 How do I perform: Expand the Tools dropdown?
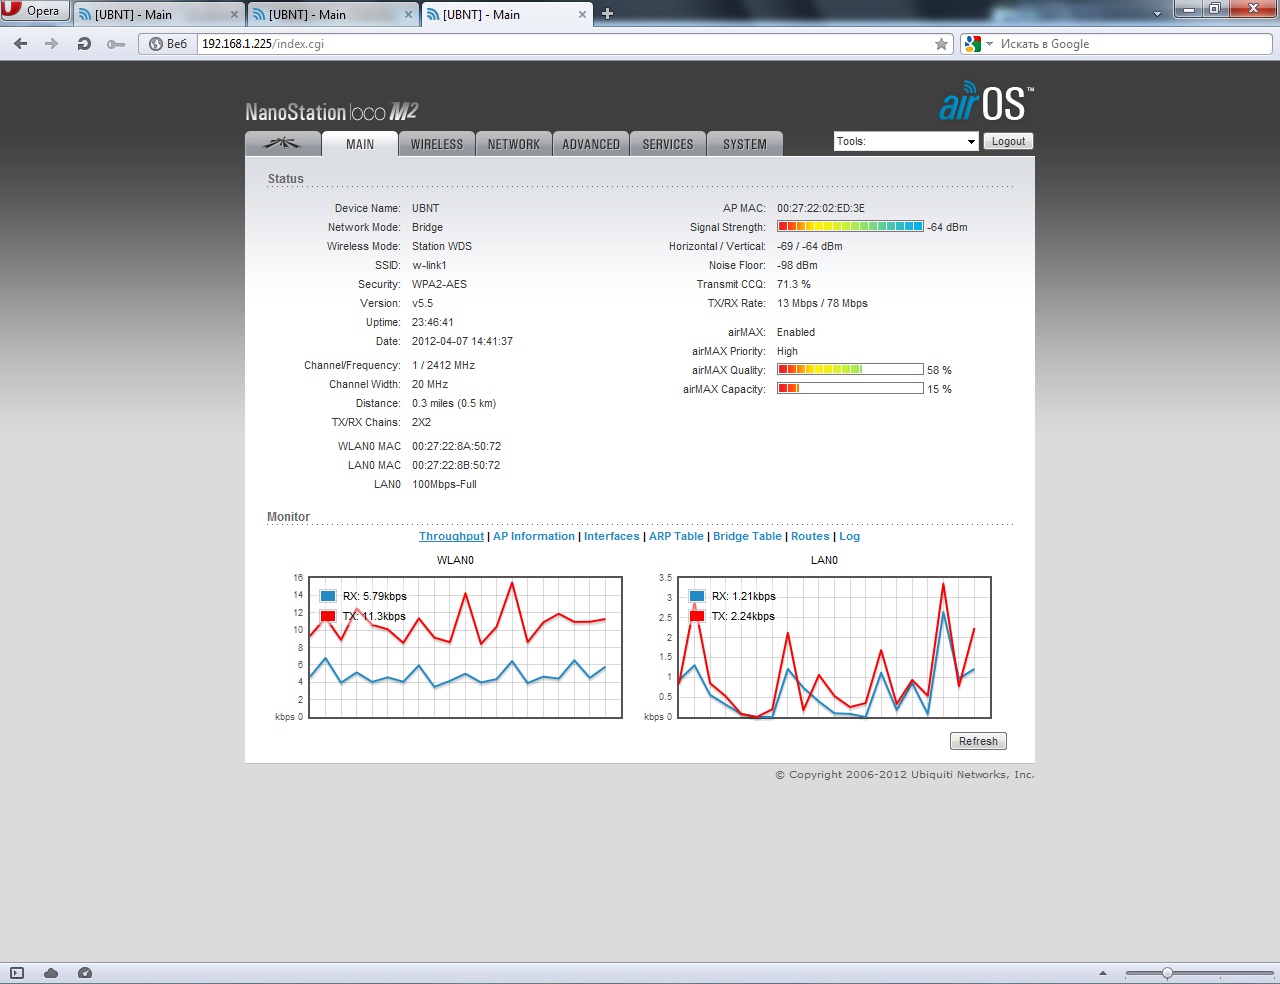[906, 141]
